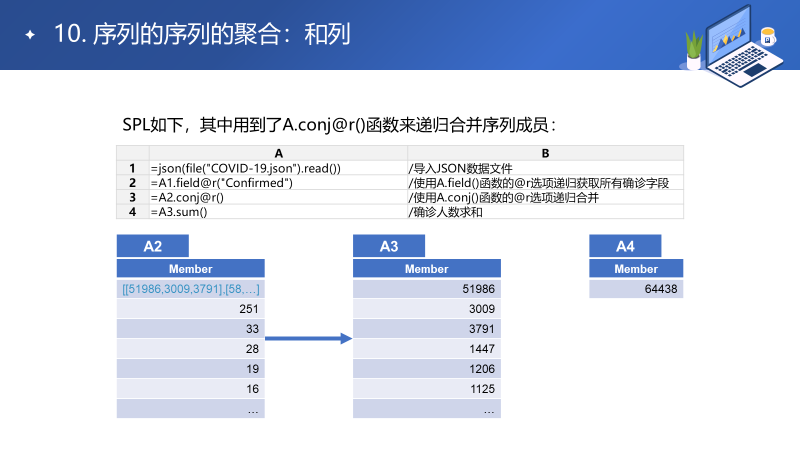800x450 pixels.
Task: Click row number 1 in the SPL grid
Action: pyautogui.click(x=133, y=168)
